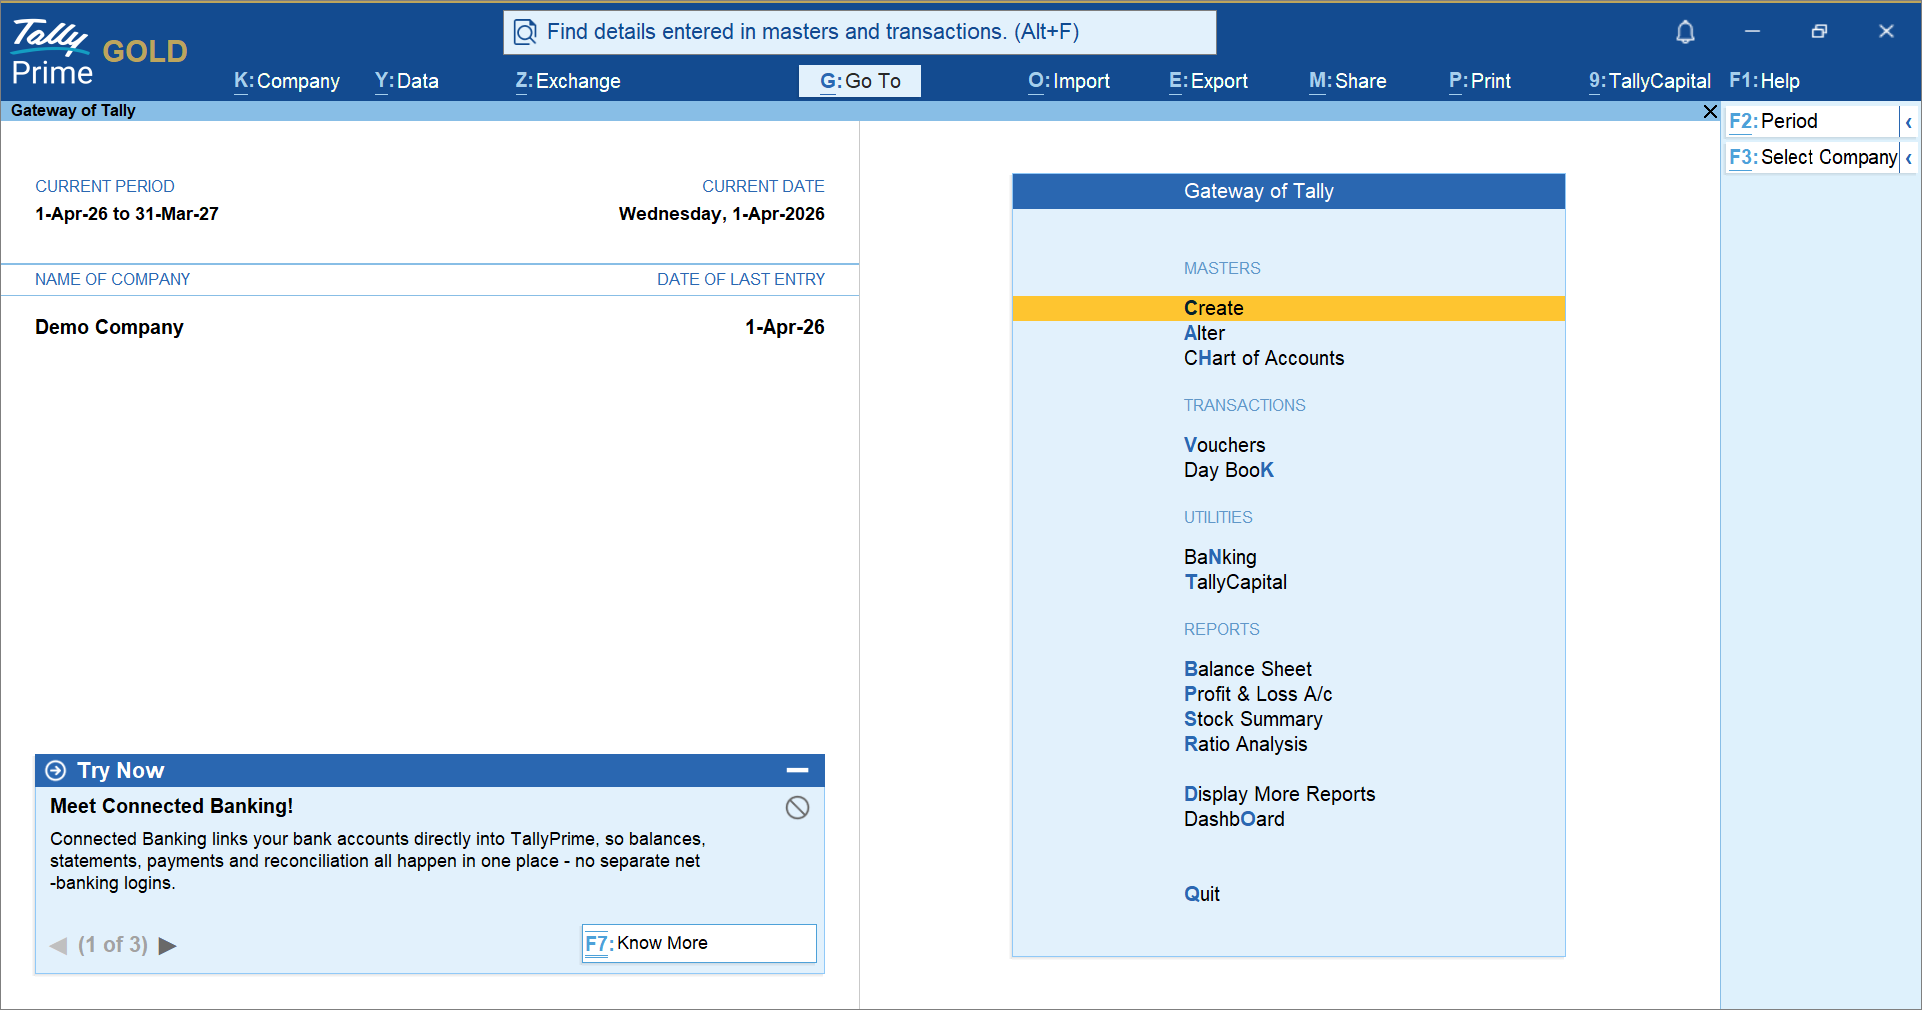This screenshot has height=1010, width=1922.
Task: Click the F3: Select Company button
Action: click(x=1812, y=158)
